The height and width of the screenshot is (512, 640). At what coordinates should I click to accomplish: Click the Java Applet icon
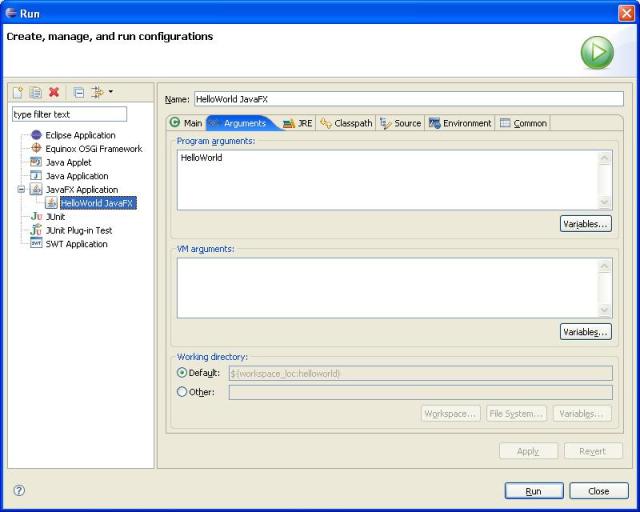[36, 162]
